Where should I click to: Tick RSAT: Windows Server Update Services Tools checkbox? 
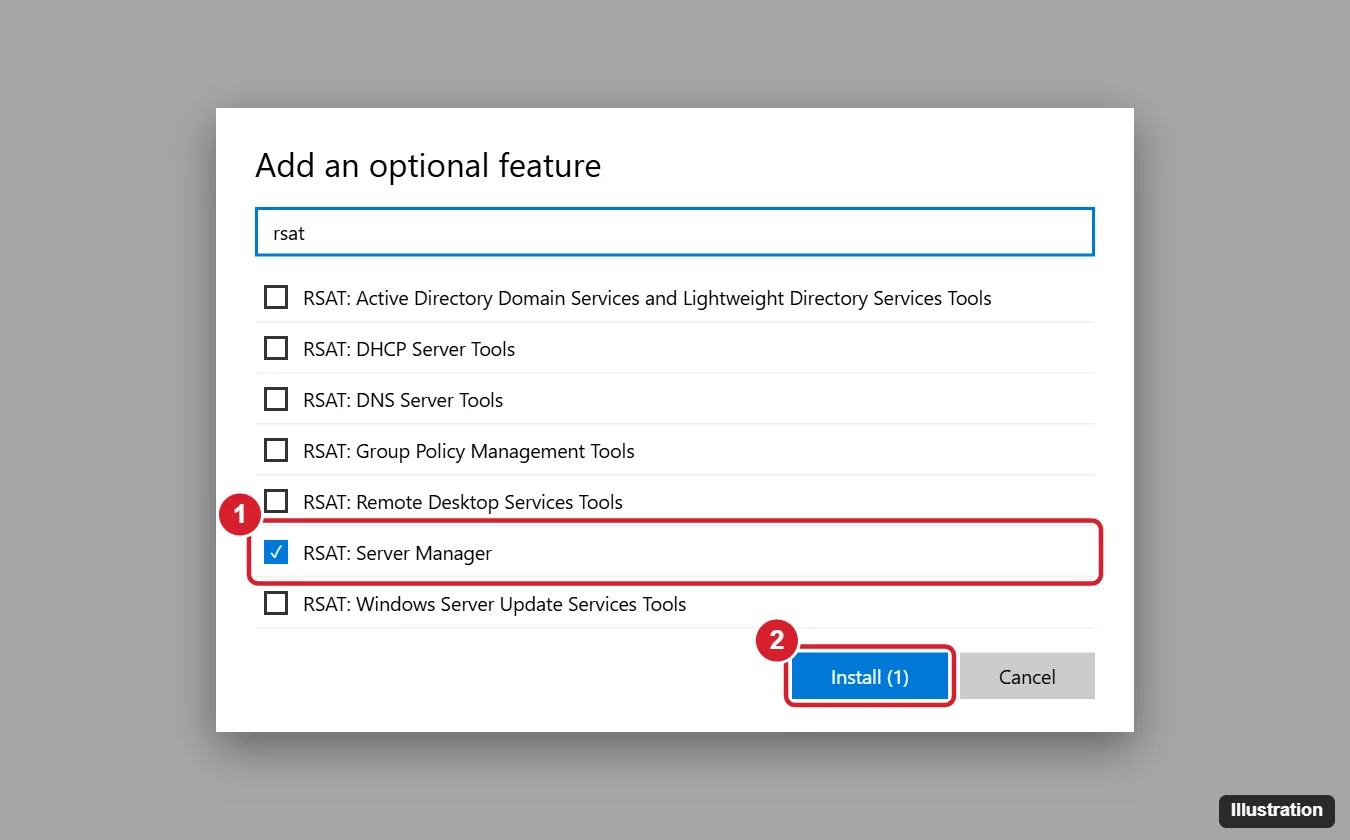coord(276,603)
